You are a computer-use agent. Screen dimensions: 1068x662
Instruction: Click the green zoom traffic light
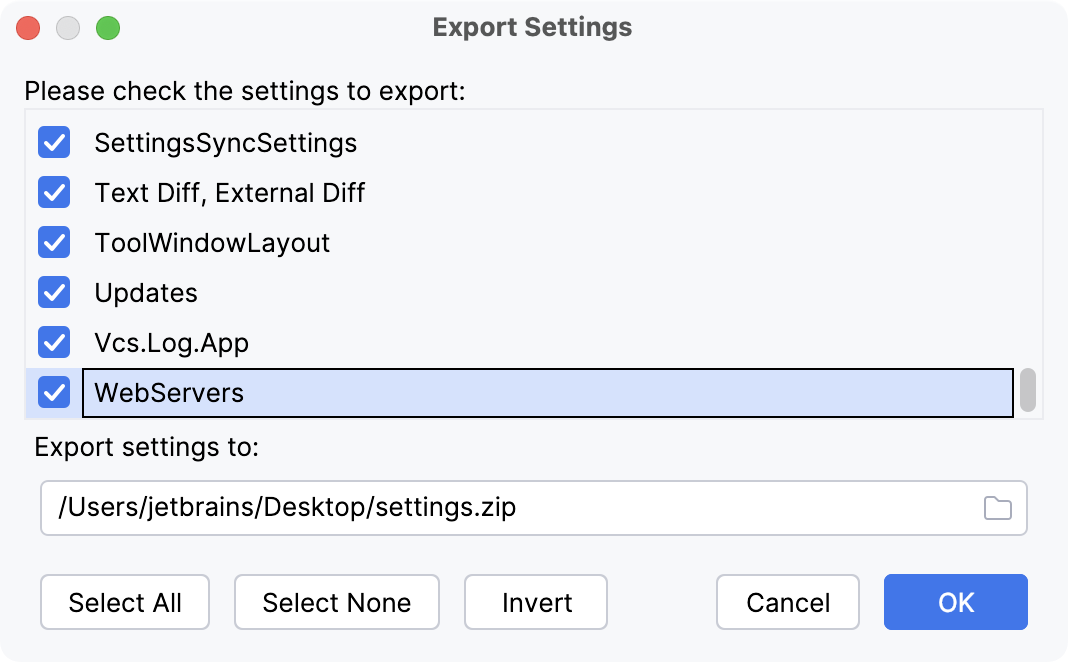[x=108, y=27]
